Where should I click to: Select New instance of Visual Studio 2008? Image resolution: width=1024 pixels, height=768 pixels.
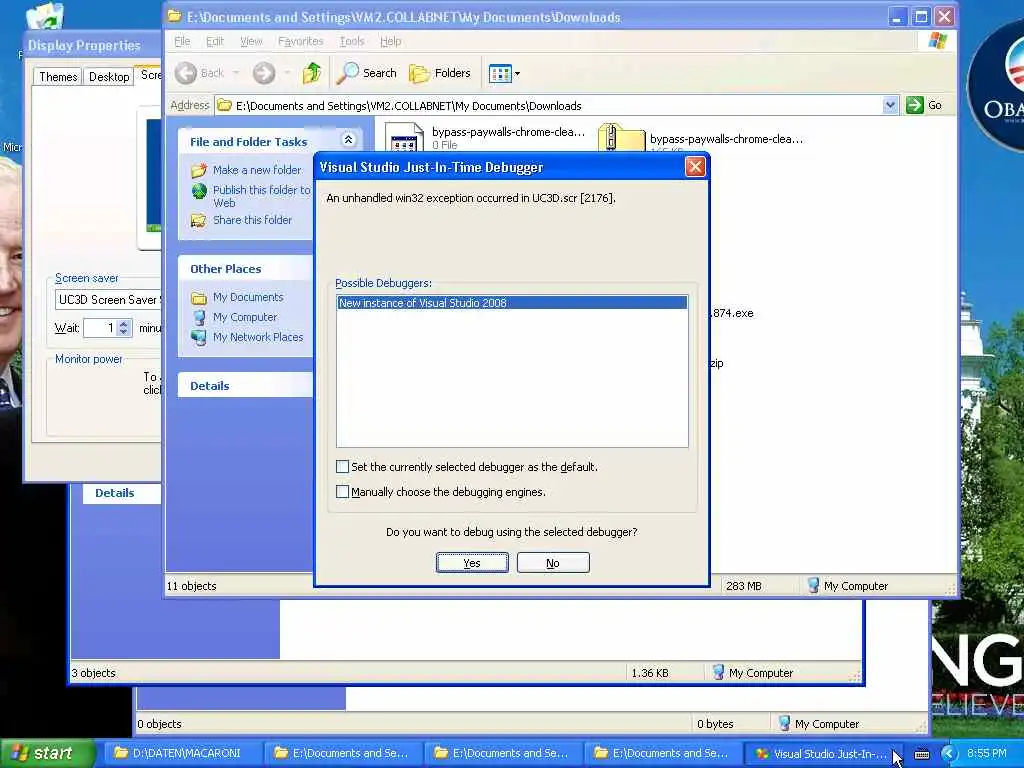512,303
